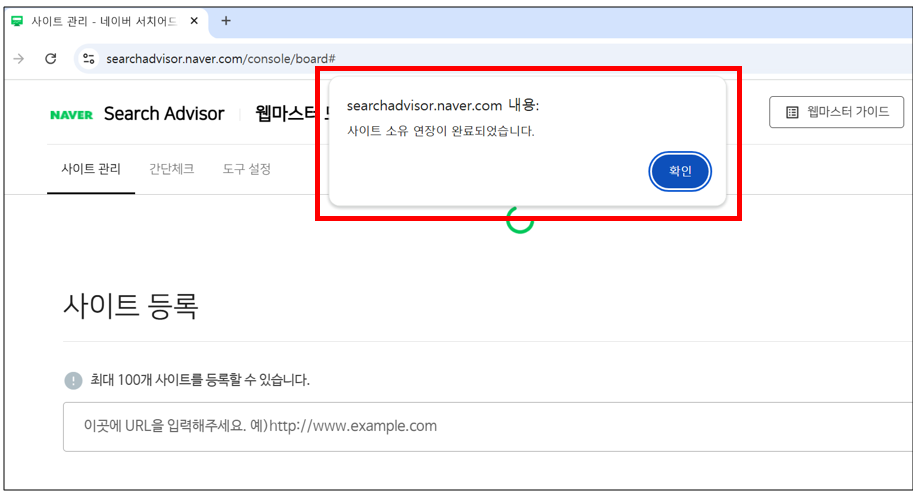Click the NAVER logo
Screen dimensions: 913x501
coord(72,115)
